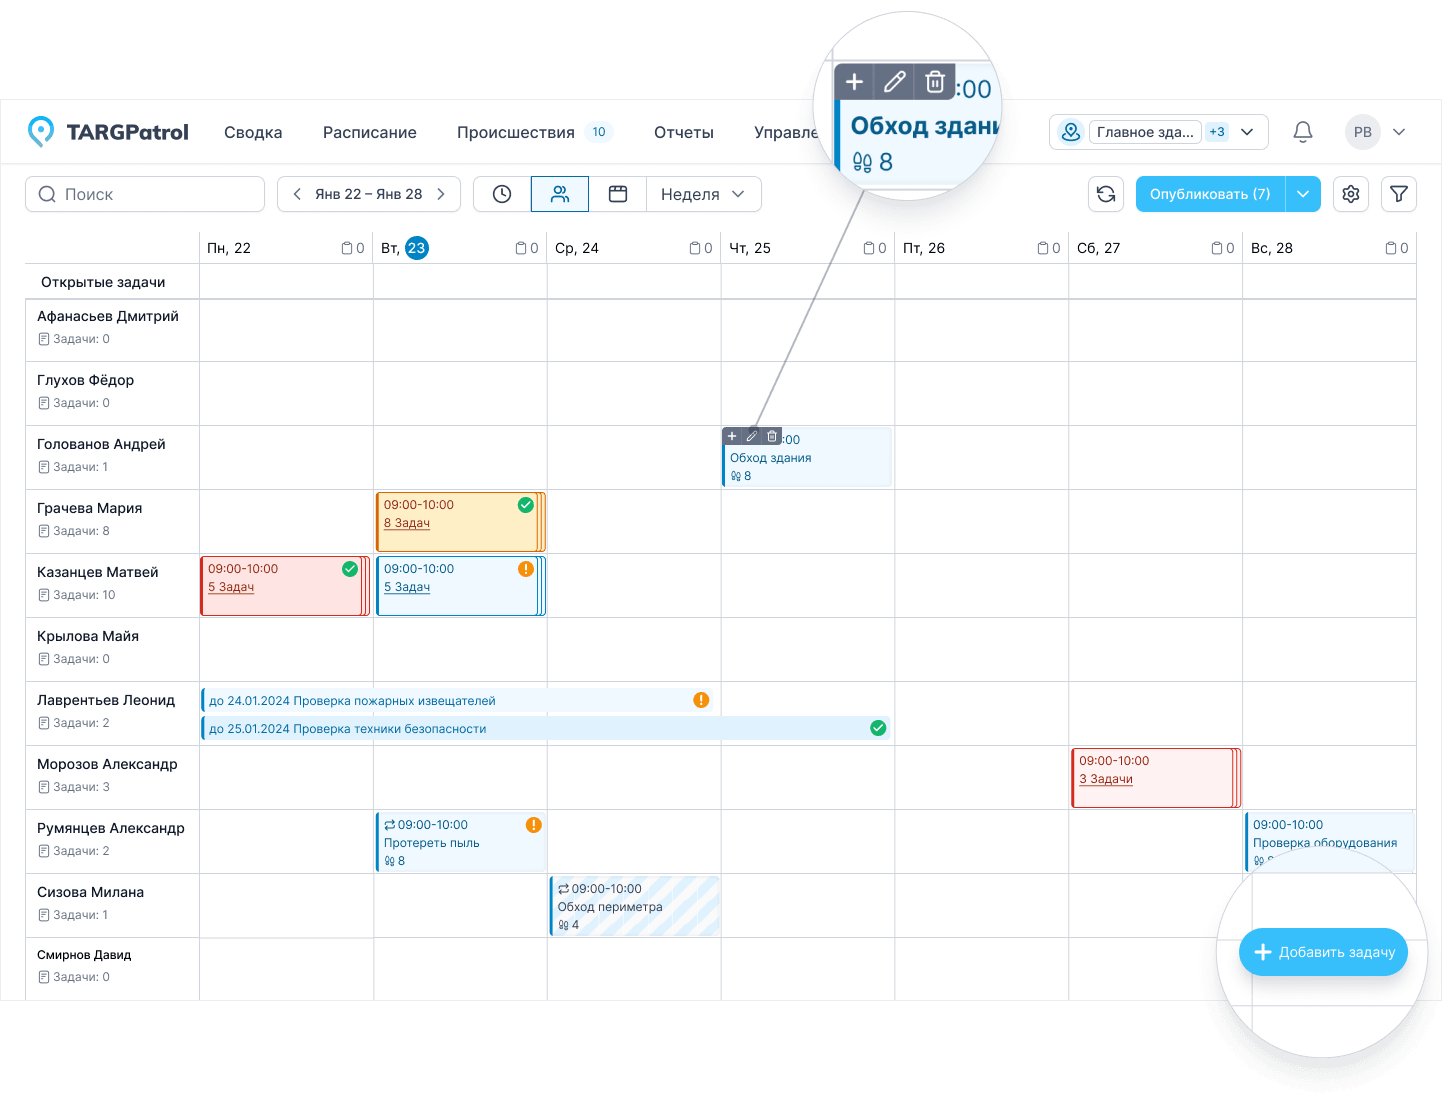Open Казанцев's Tuesday 5 Задач link
Viewport: 1449px width, 1099px height.
click(407, 587)
